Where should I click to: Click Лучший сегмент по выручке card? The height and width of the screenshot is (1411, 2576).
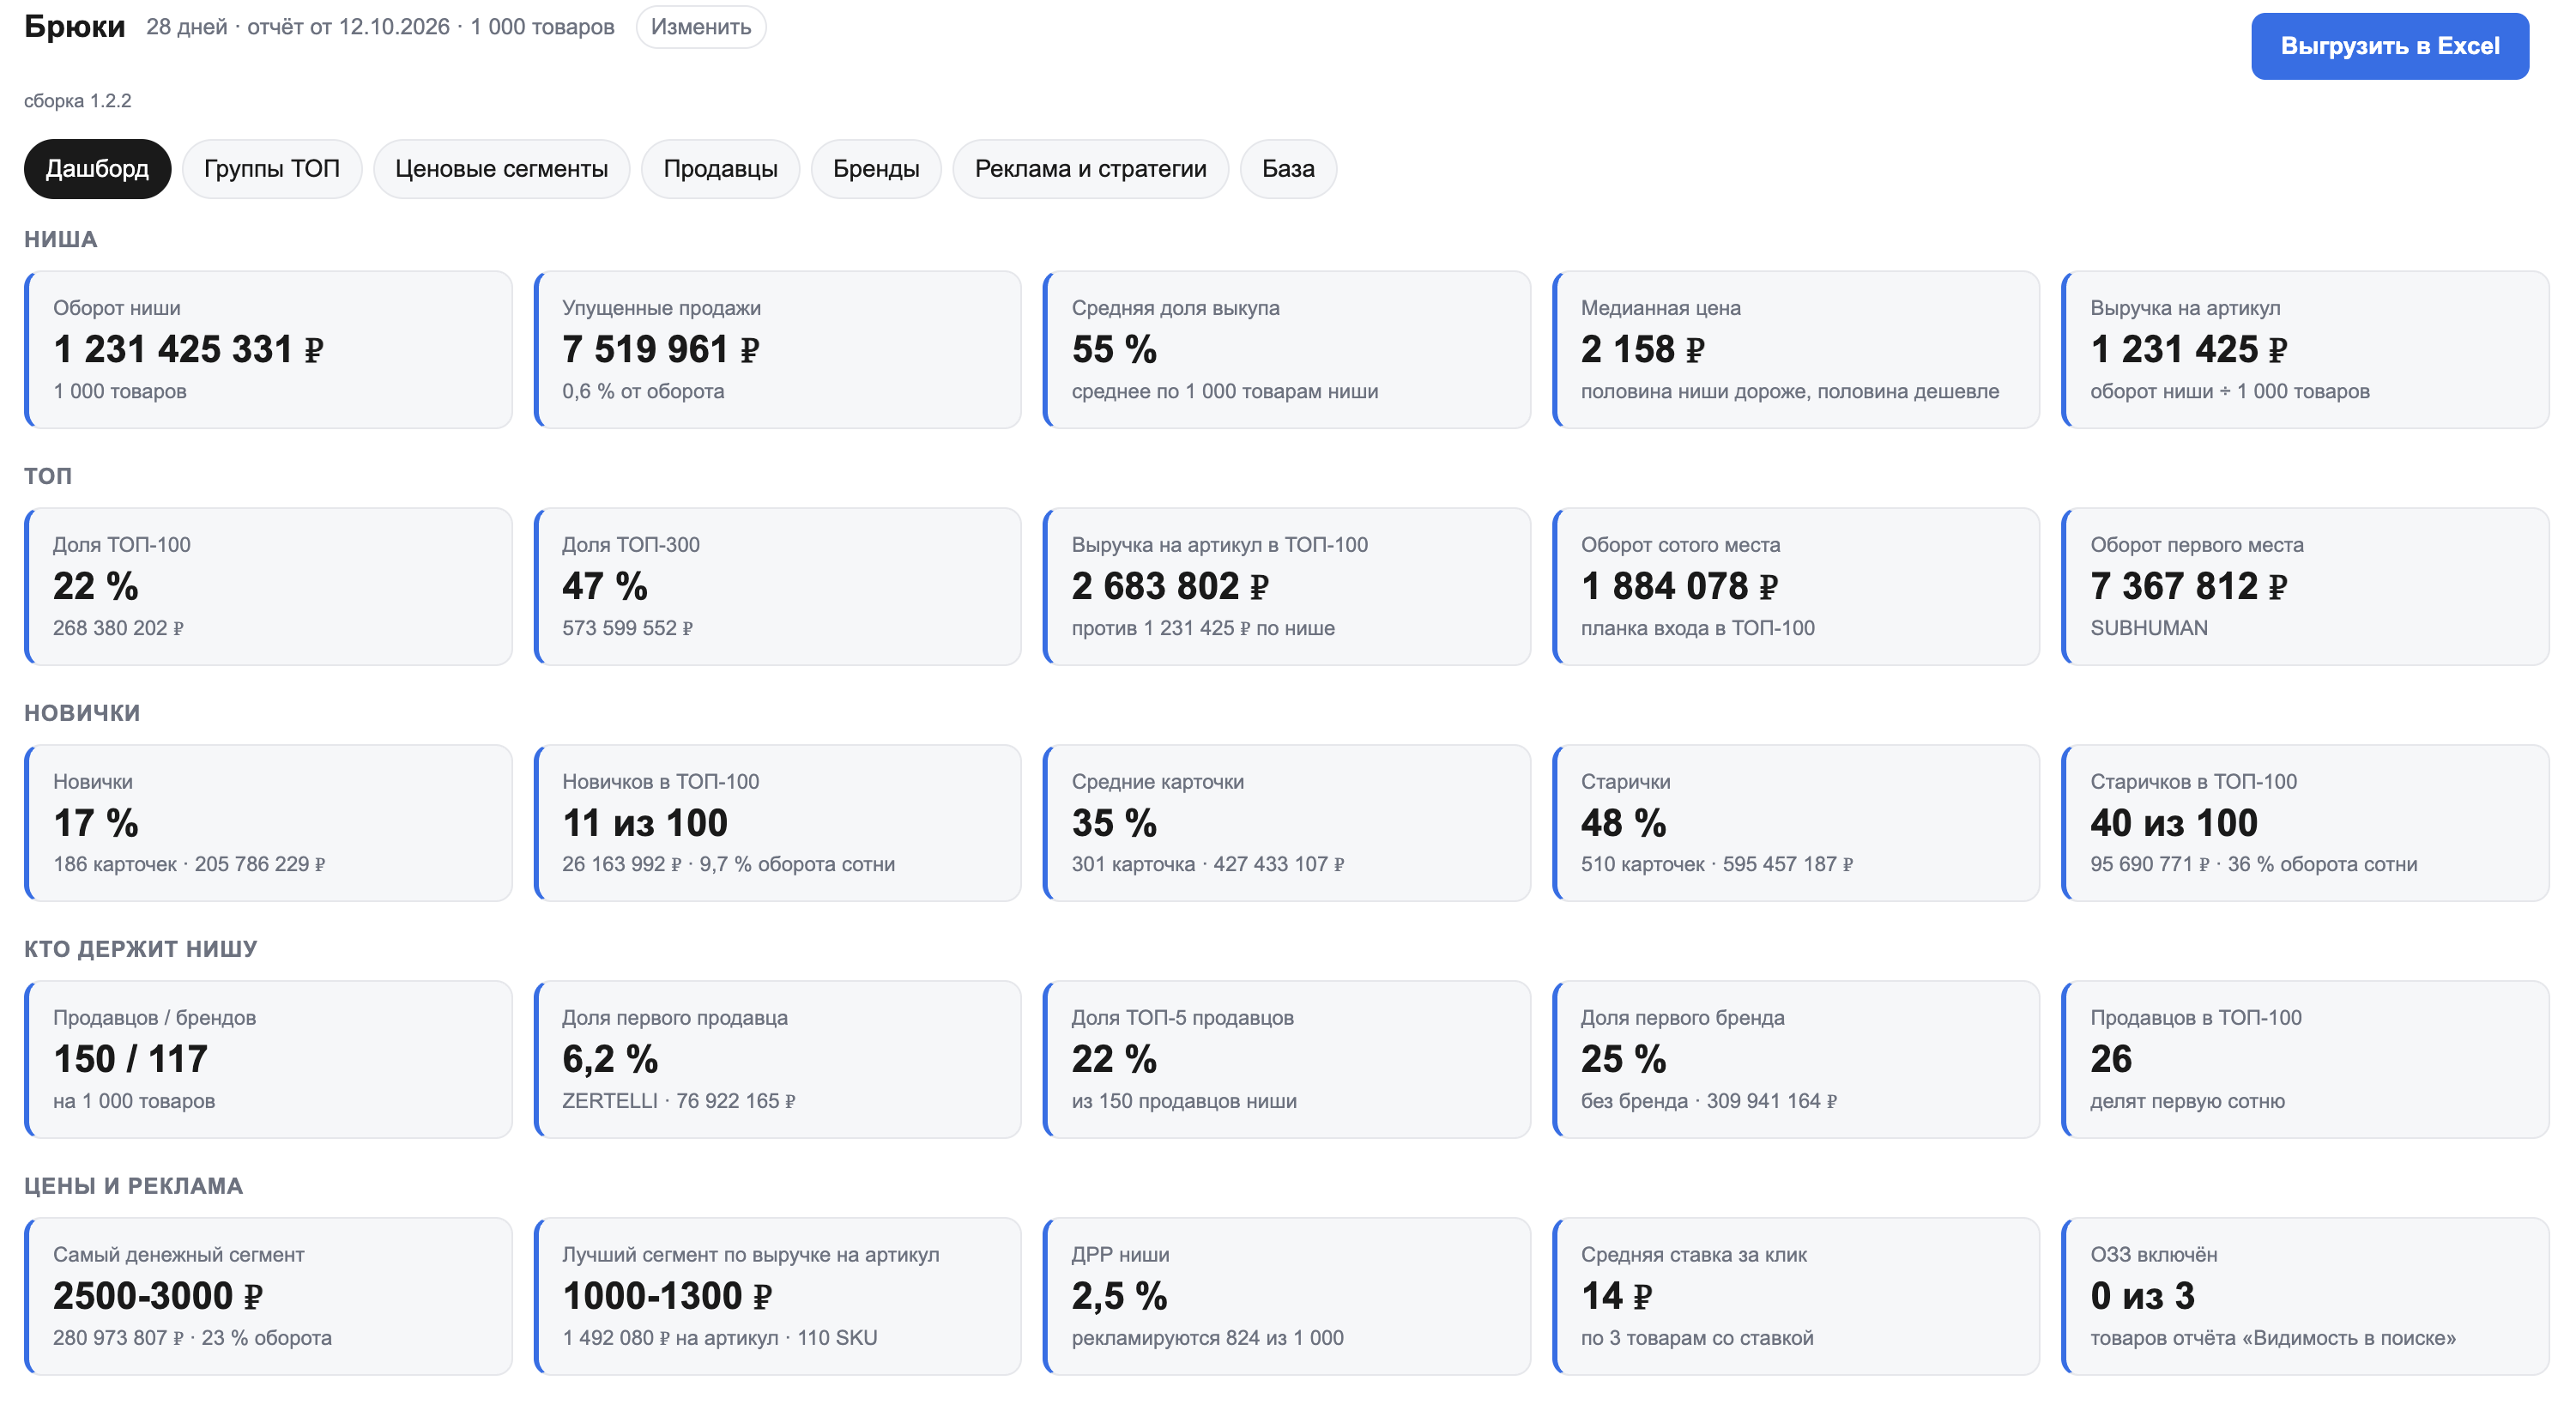click(x=777, y=1297)
